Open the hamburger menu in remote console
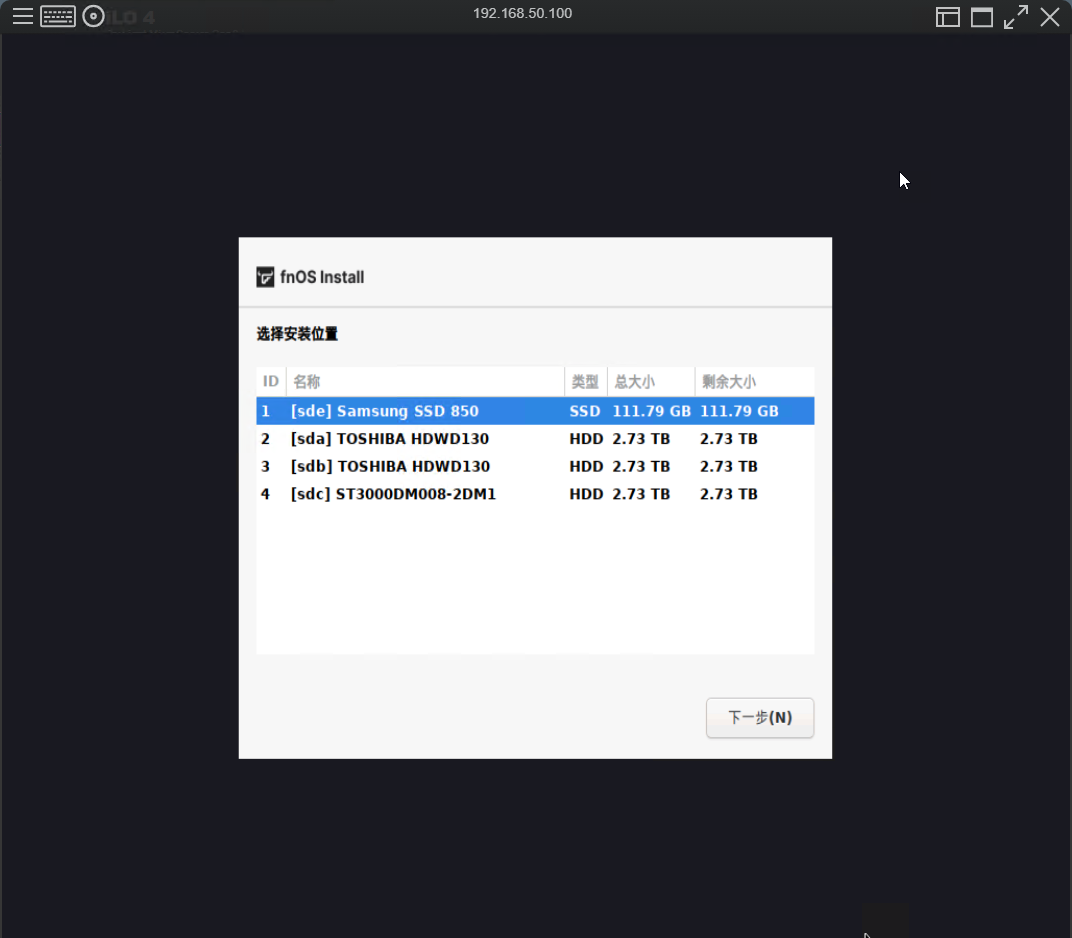1072x938 pixels. (x=23, y=16)
